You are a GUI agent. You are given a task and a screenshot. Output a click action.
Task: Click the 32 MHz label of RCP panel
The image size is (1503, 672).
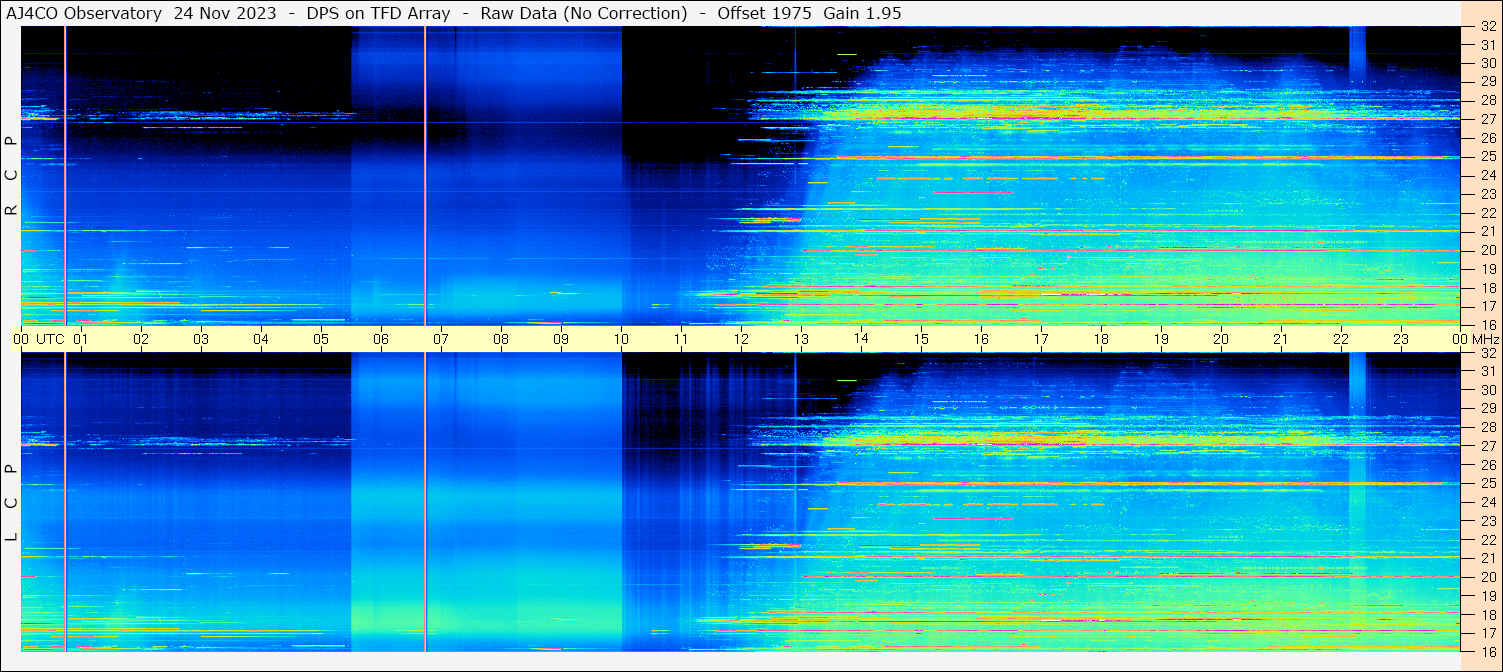[x=1486, y=27]
